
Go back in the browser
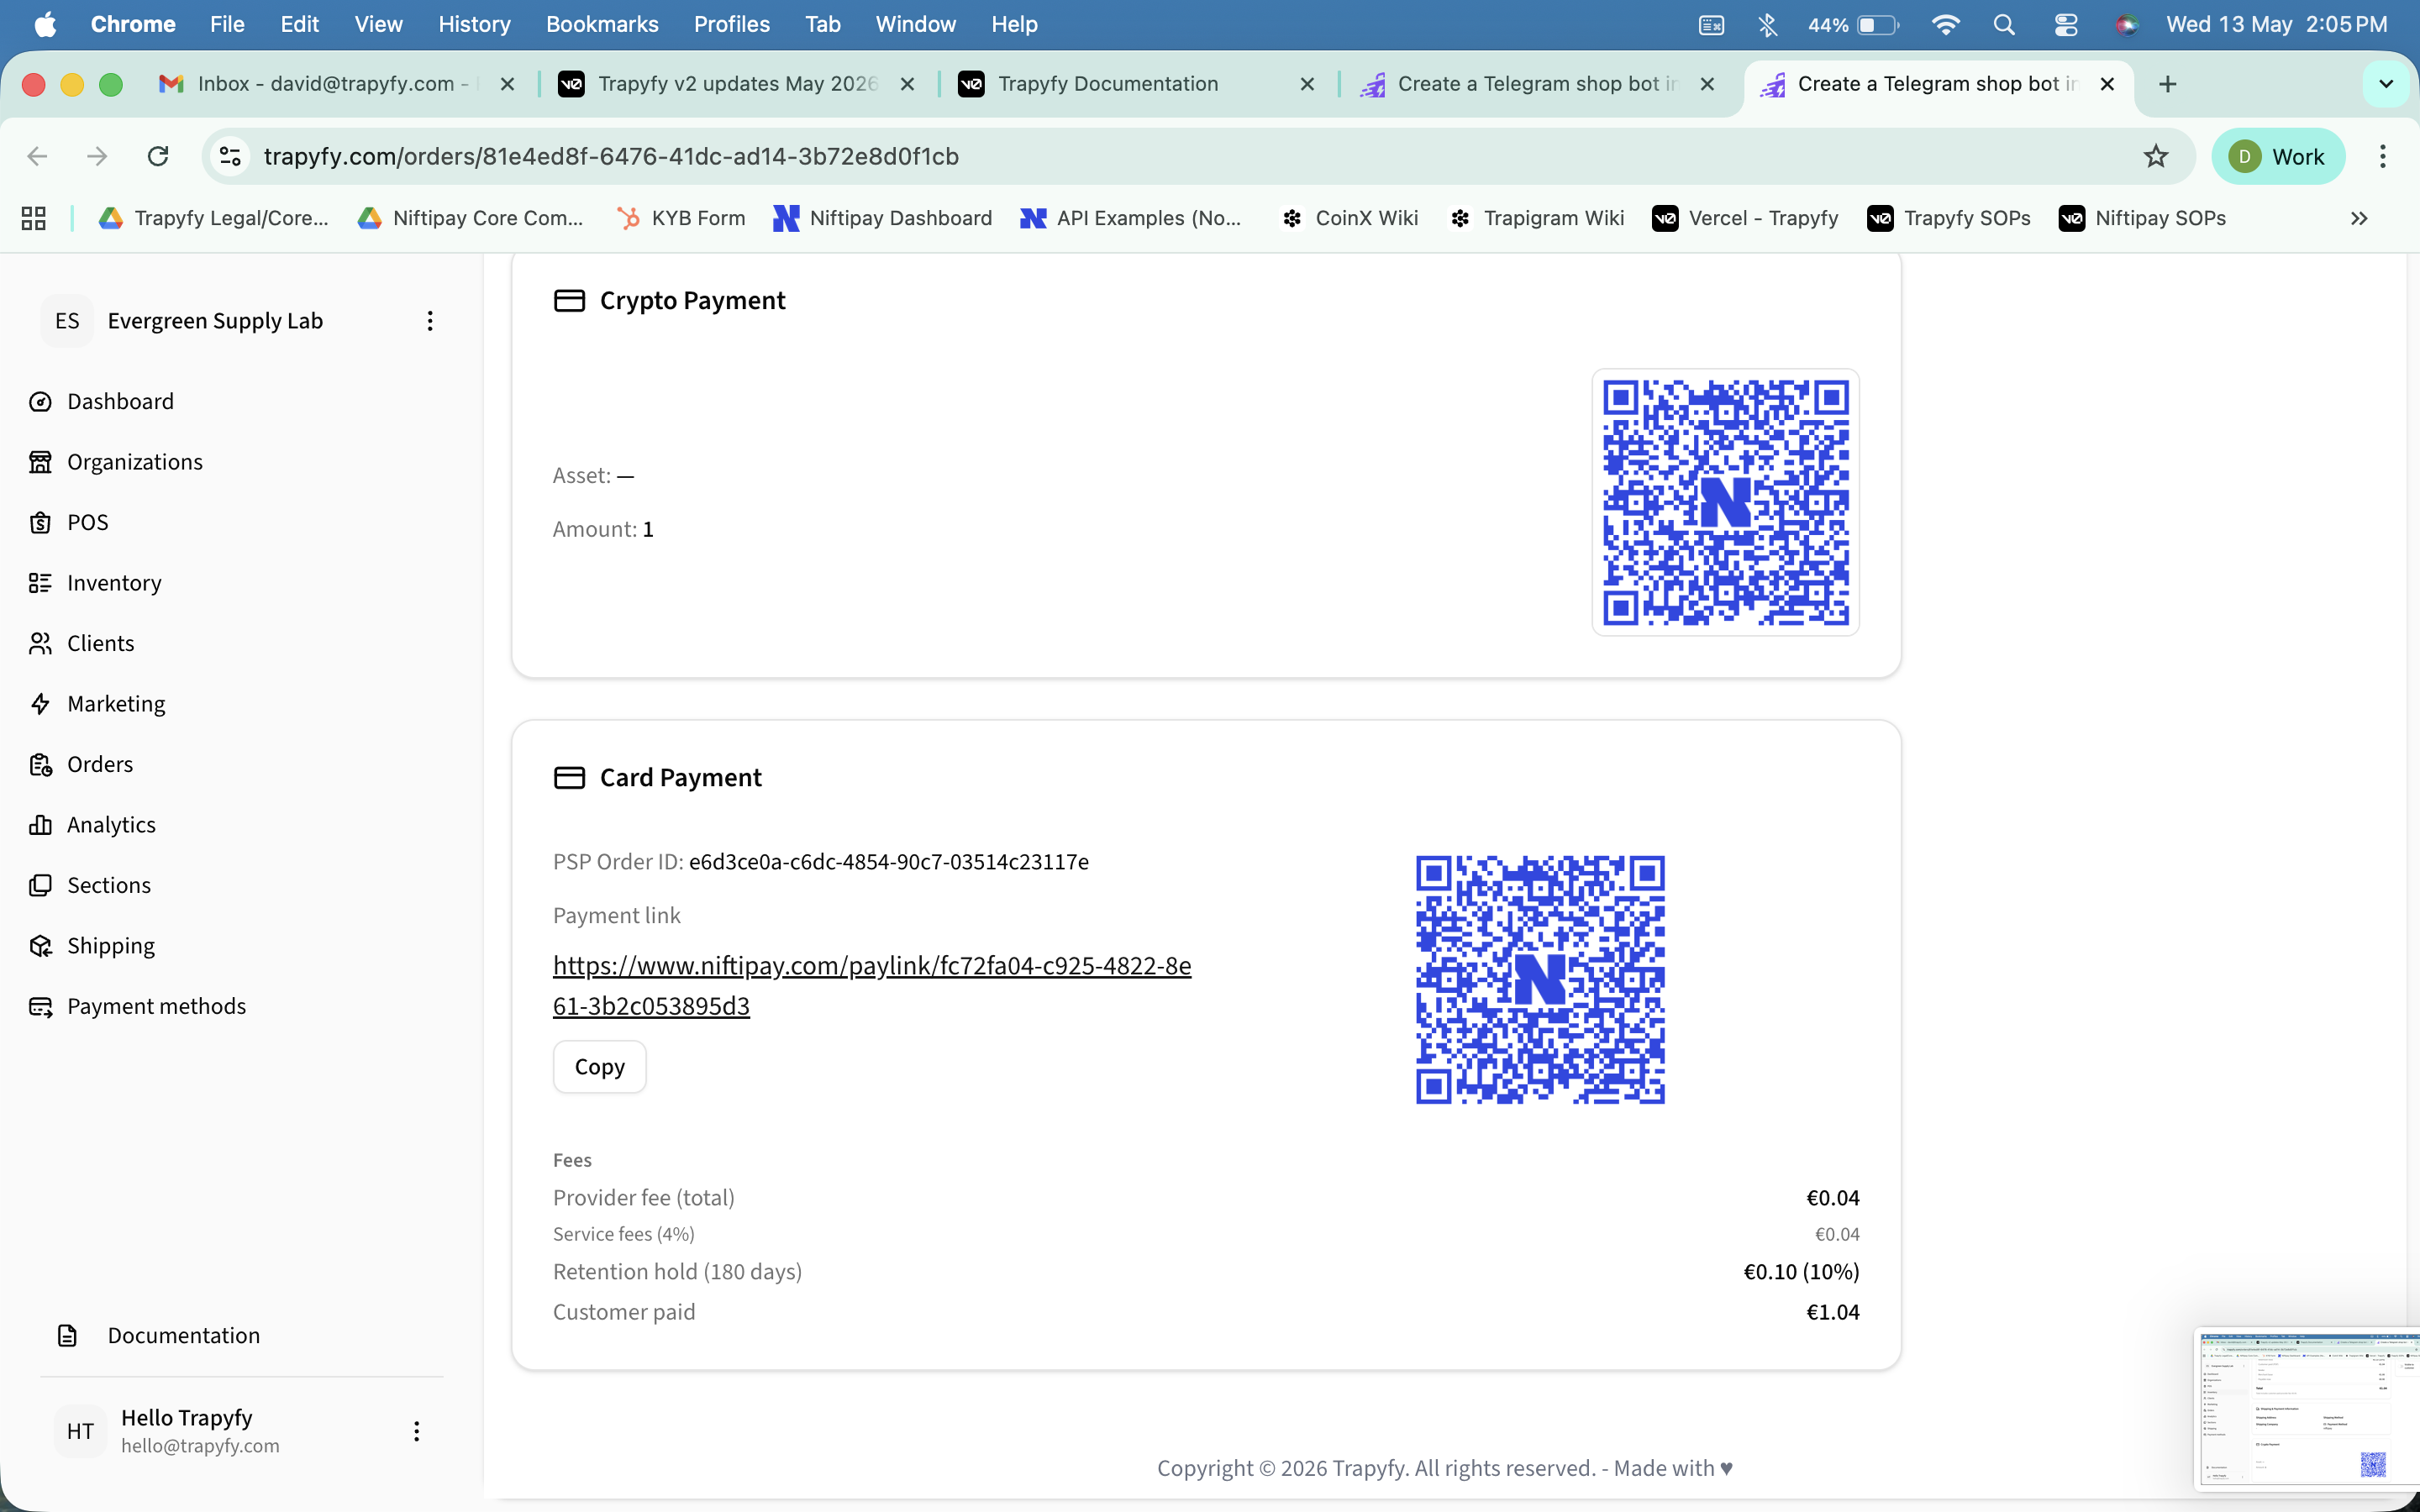point(37,156)
